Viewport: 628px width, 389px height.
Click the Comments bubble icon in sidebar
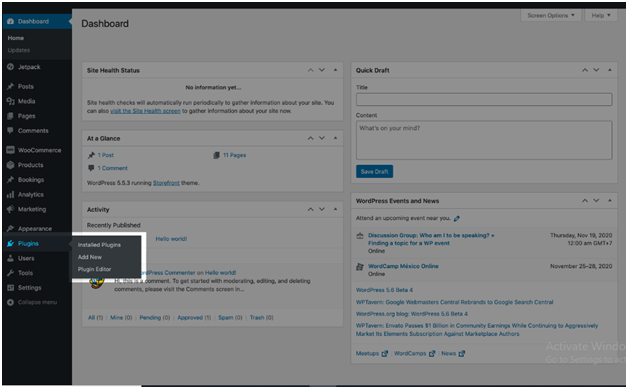[10, 131]
